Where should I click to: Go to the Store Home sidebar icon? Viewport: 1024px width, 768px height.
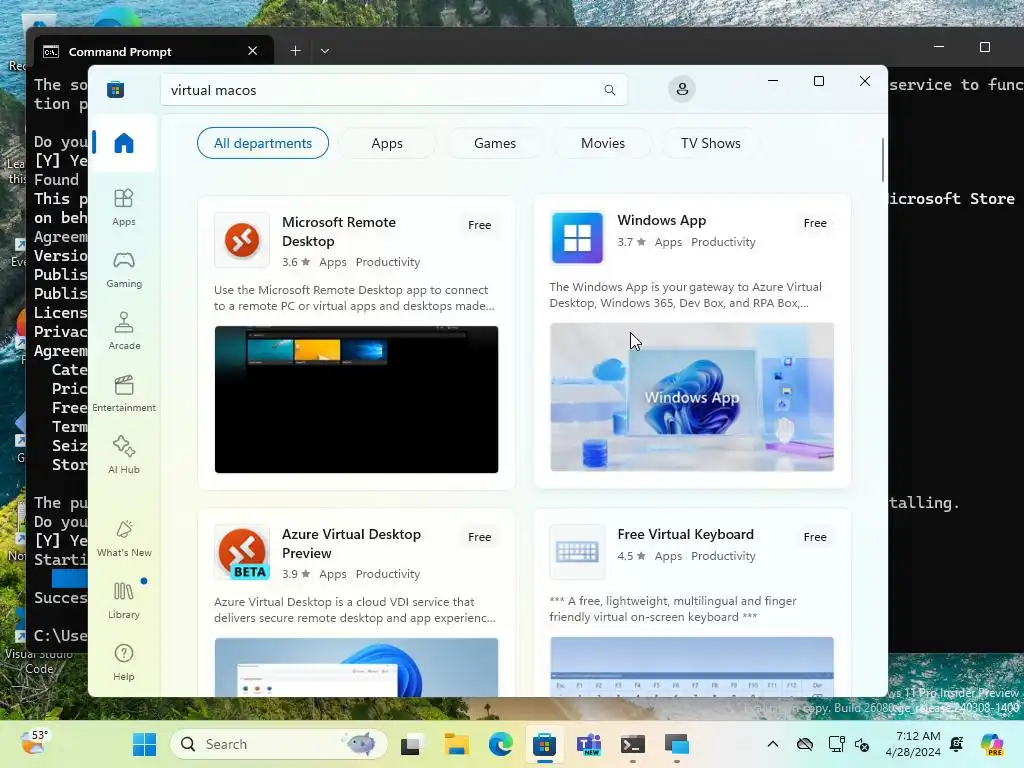tap(123, 143)
